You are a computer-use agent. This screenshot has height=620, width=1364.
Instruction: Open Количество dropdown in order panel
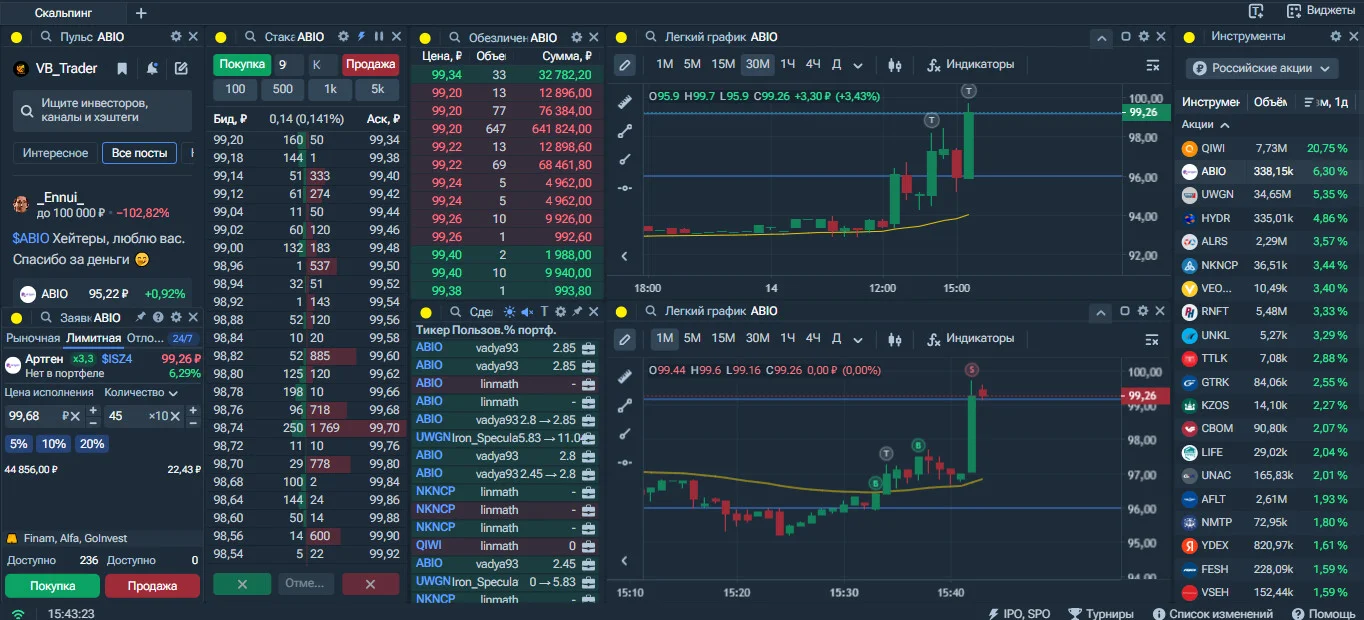click(x=142, y=393)
